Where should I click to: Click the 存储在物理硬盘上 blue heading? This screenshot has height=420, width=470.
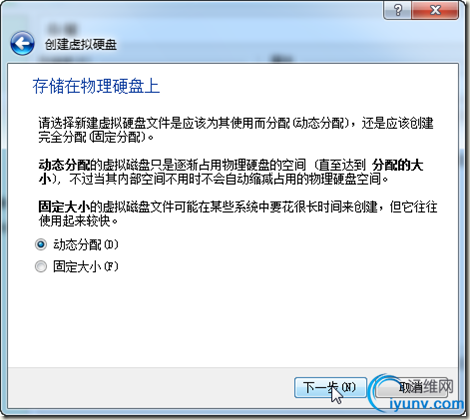96,86
